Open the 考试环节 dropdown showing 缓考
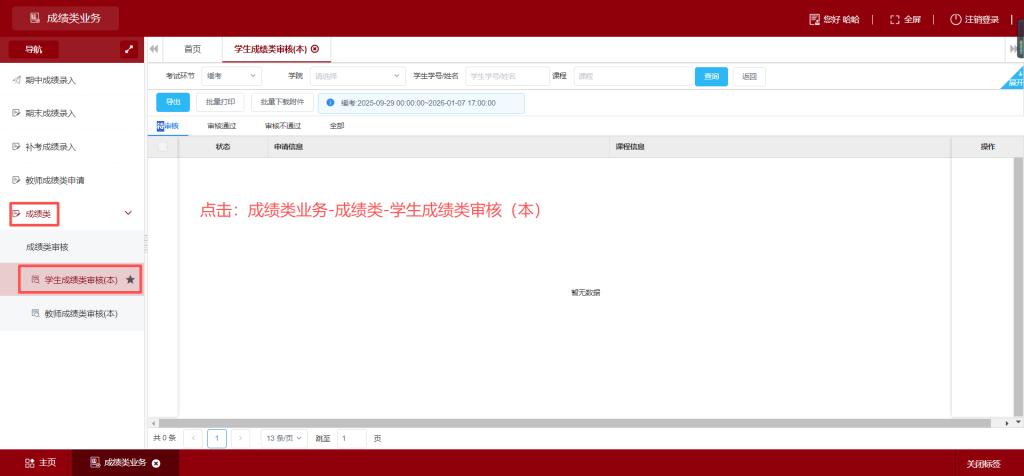1024x476 pixels. tap(231, 76)
